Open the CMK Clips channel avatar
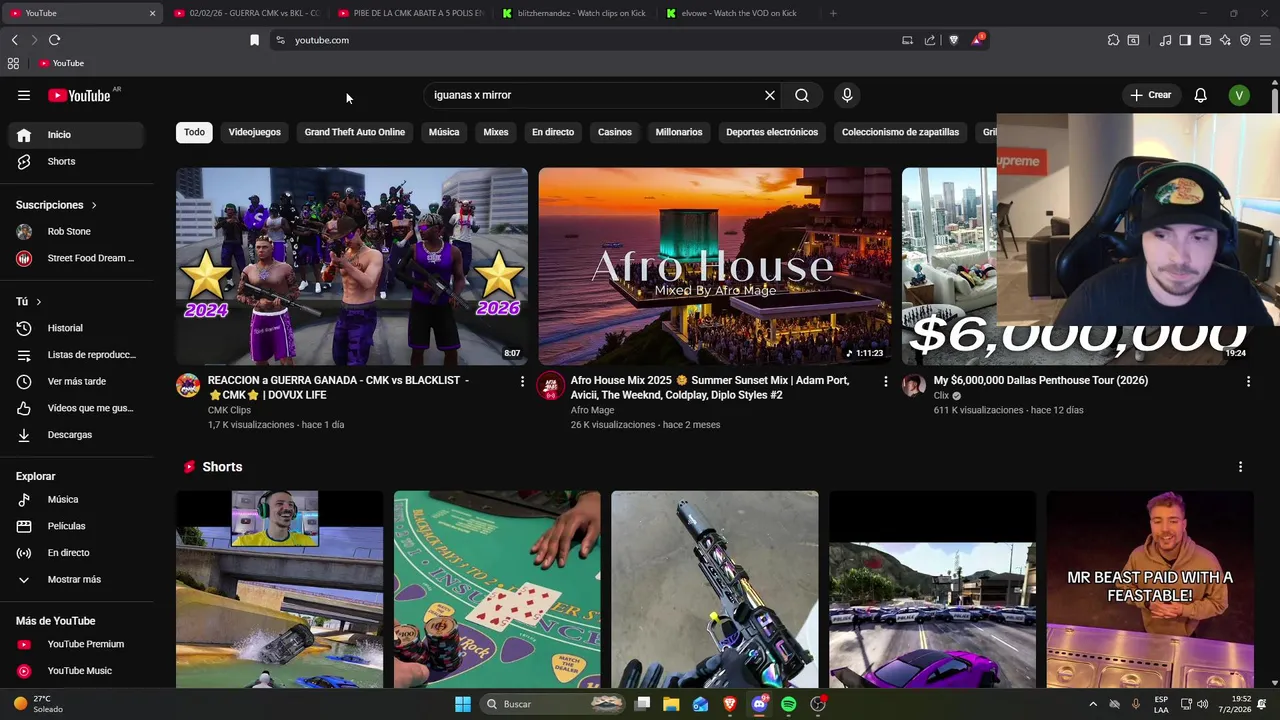 click(188, 386)
